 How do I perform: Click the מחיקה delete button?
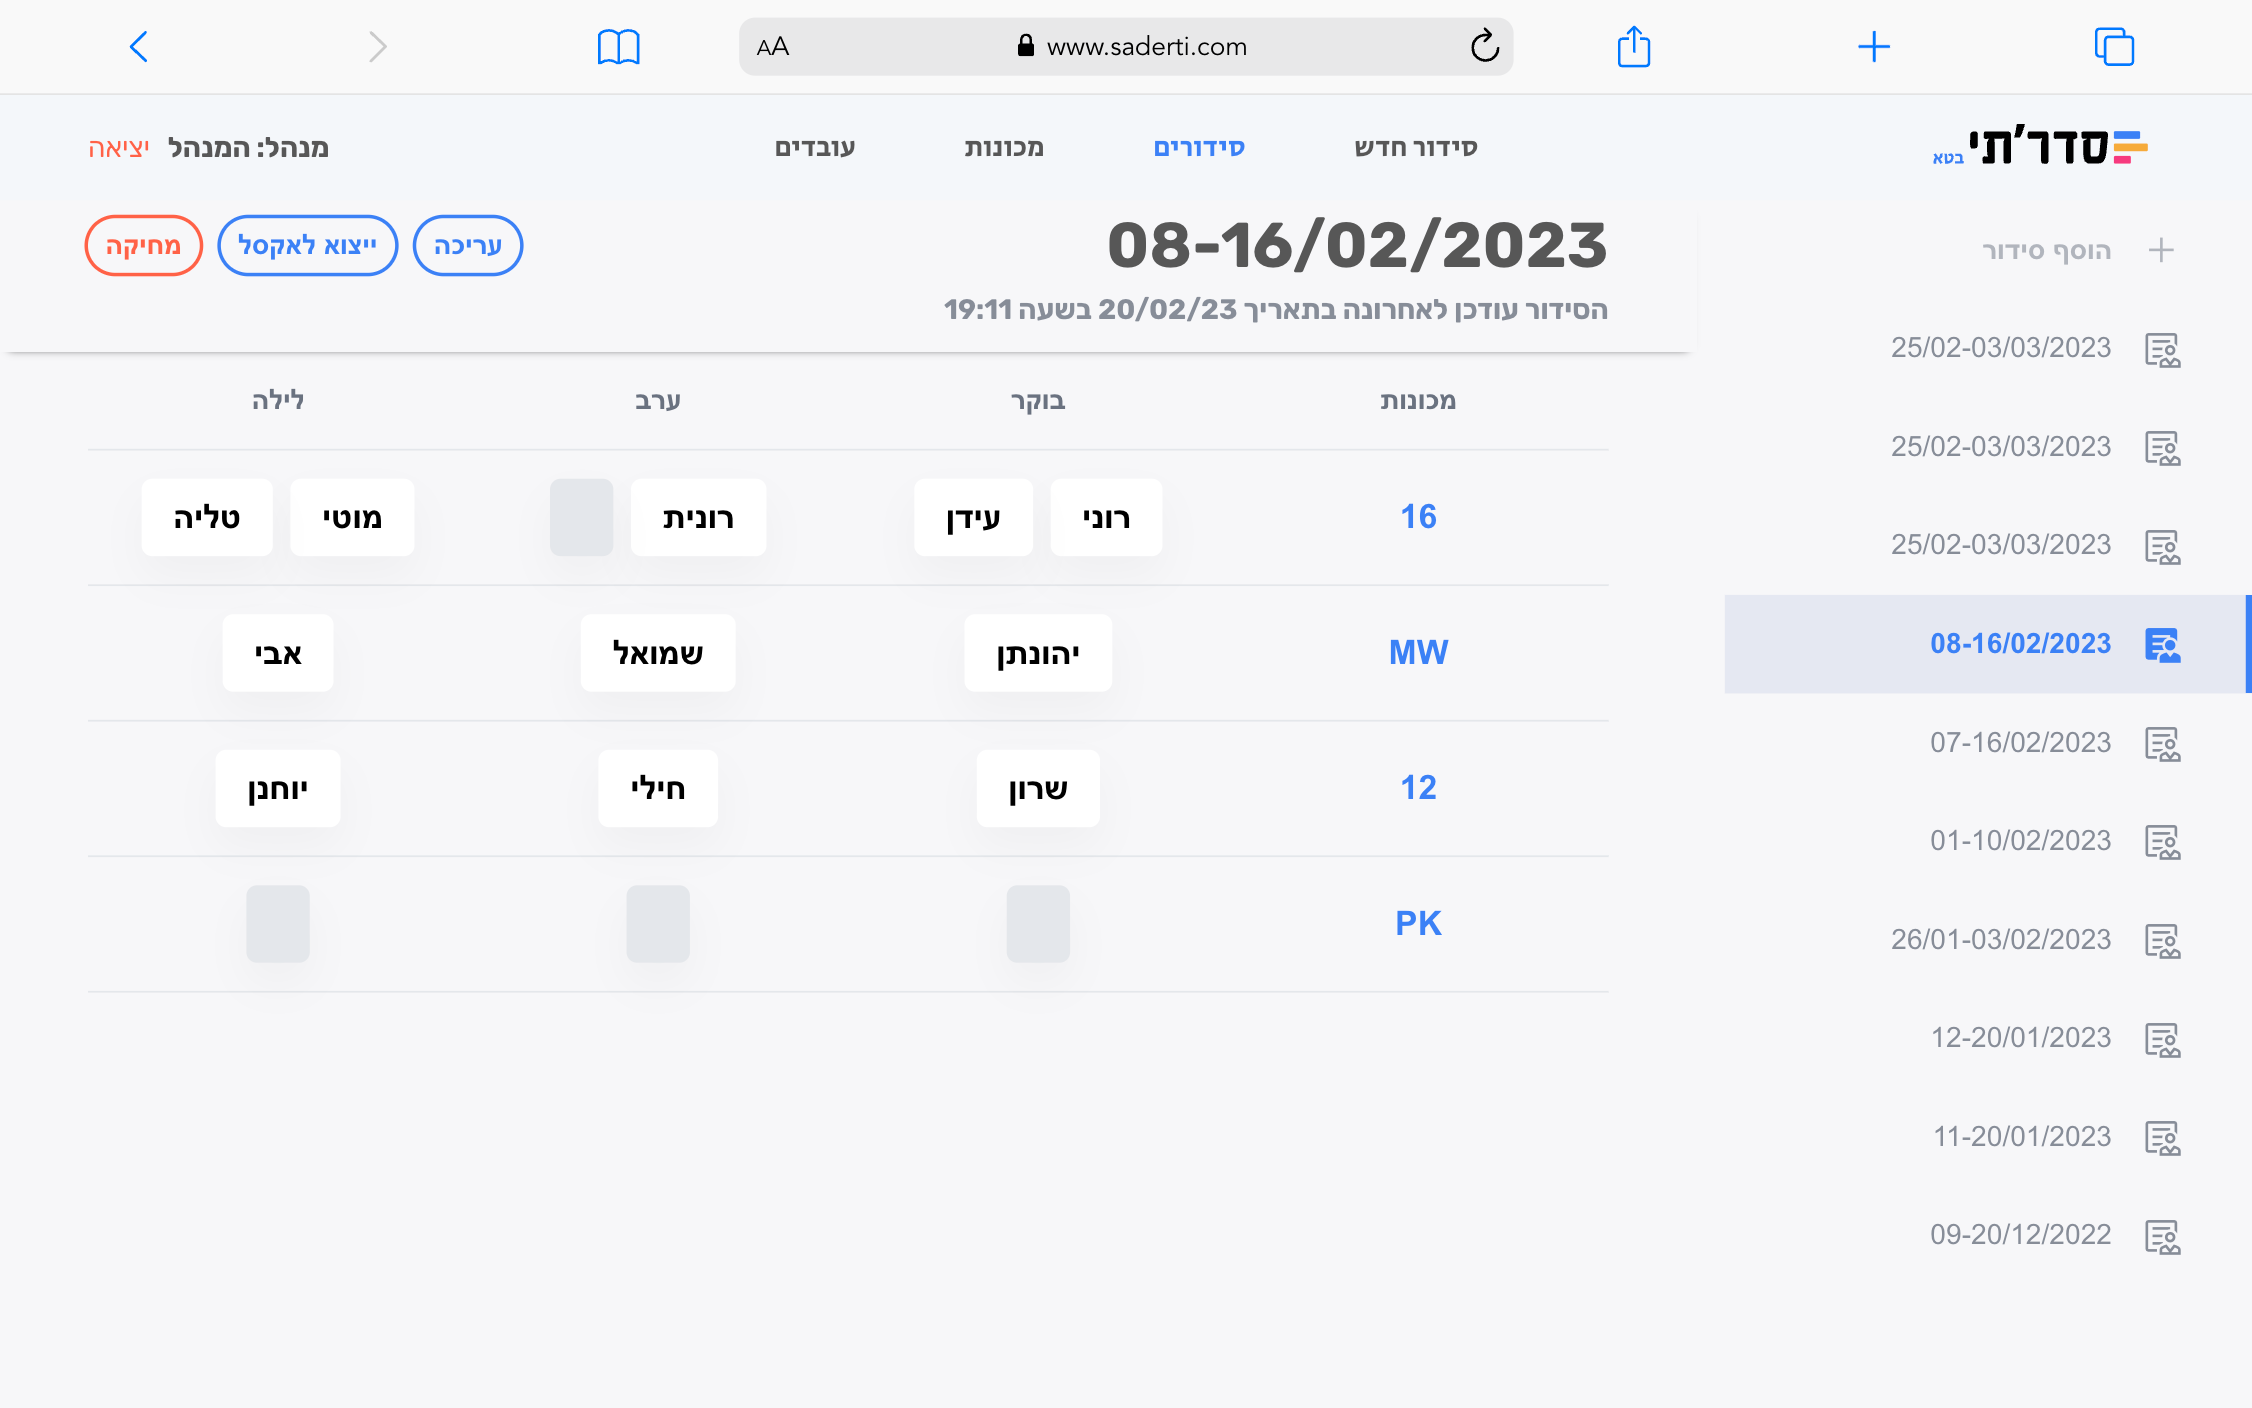pyautogui.click(x=143, y=245)
